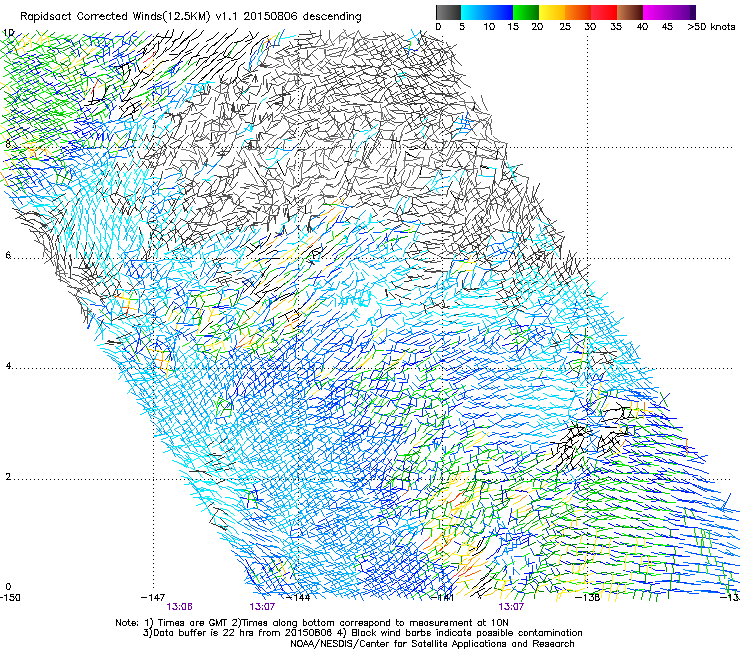Click the longitude axis label "-144"

299,598
